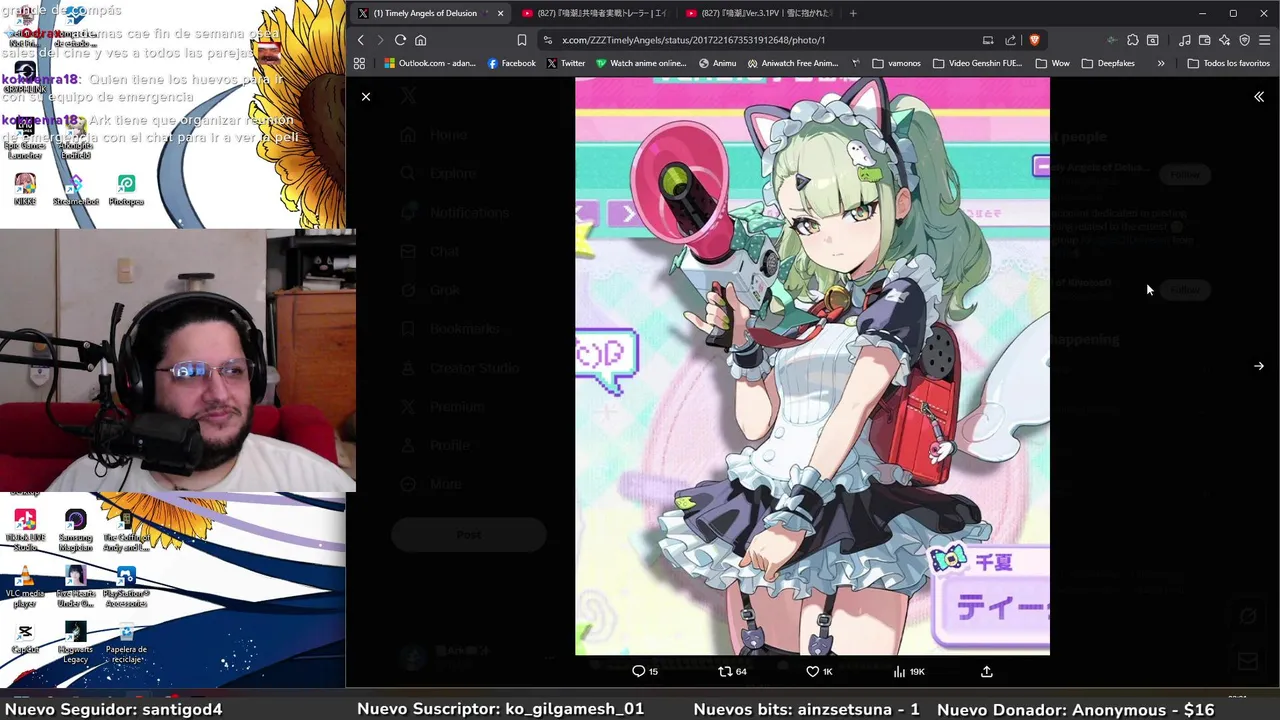Open the Animu bookmark
Viewport: 1280px width, 720px height.
coord(717,63)
